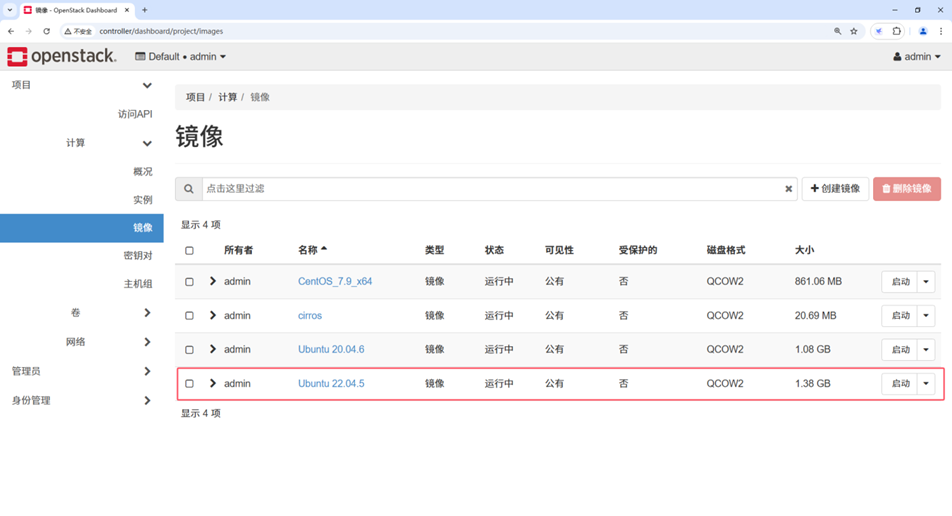Check the Ubuntu 22.04.5 row checkbox
This screenshot has height=516, width=952.
pyautogui.click(x=189, y=384)
